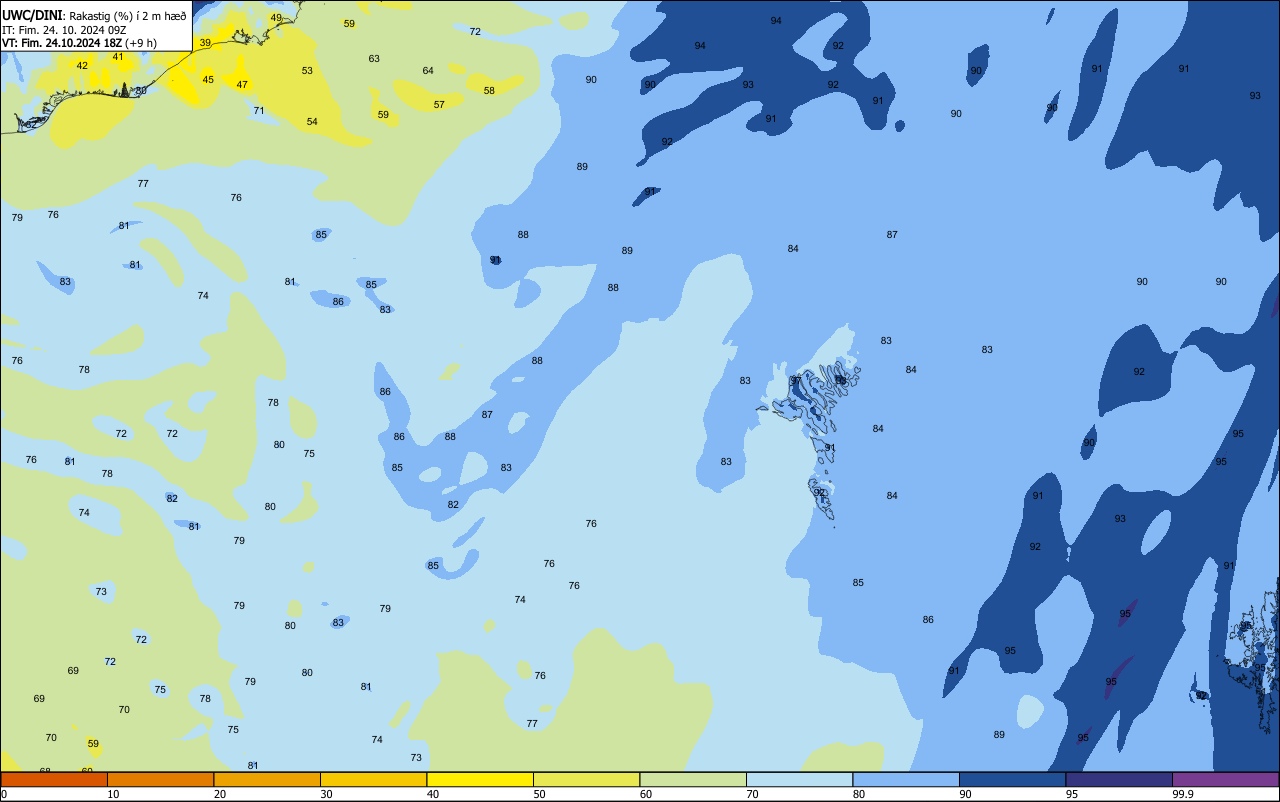
Task: Click the map value 45
Action: [x=208, y=80]
